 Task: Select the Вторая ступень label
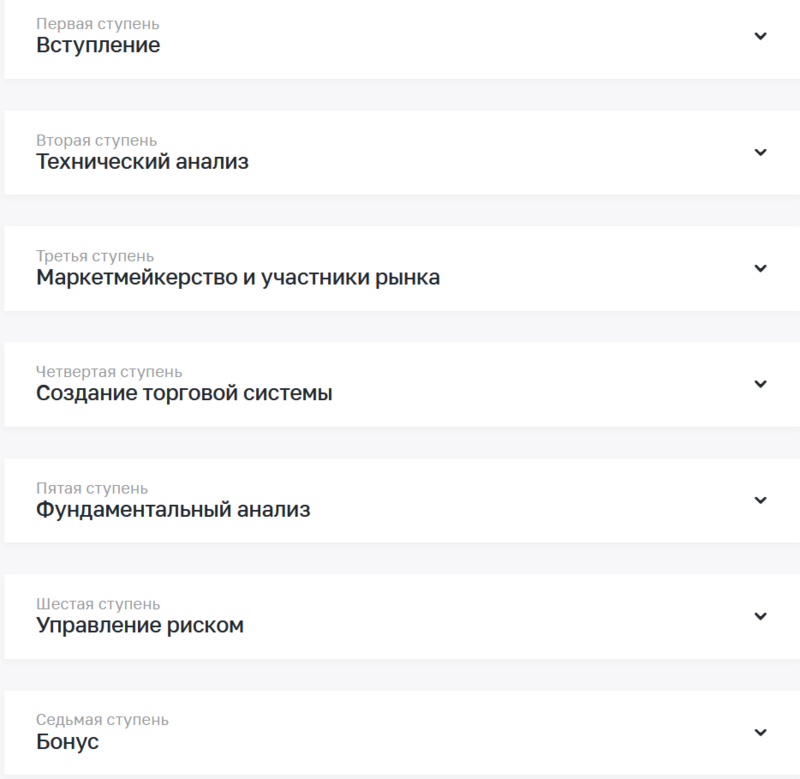(x=96, y=140)
